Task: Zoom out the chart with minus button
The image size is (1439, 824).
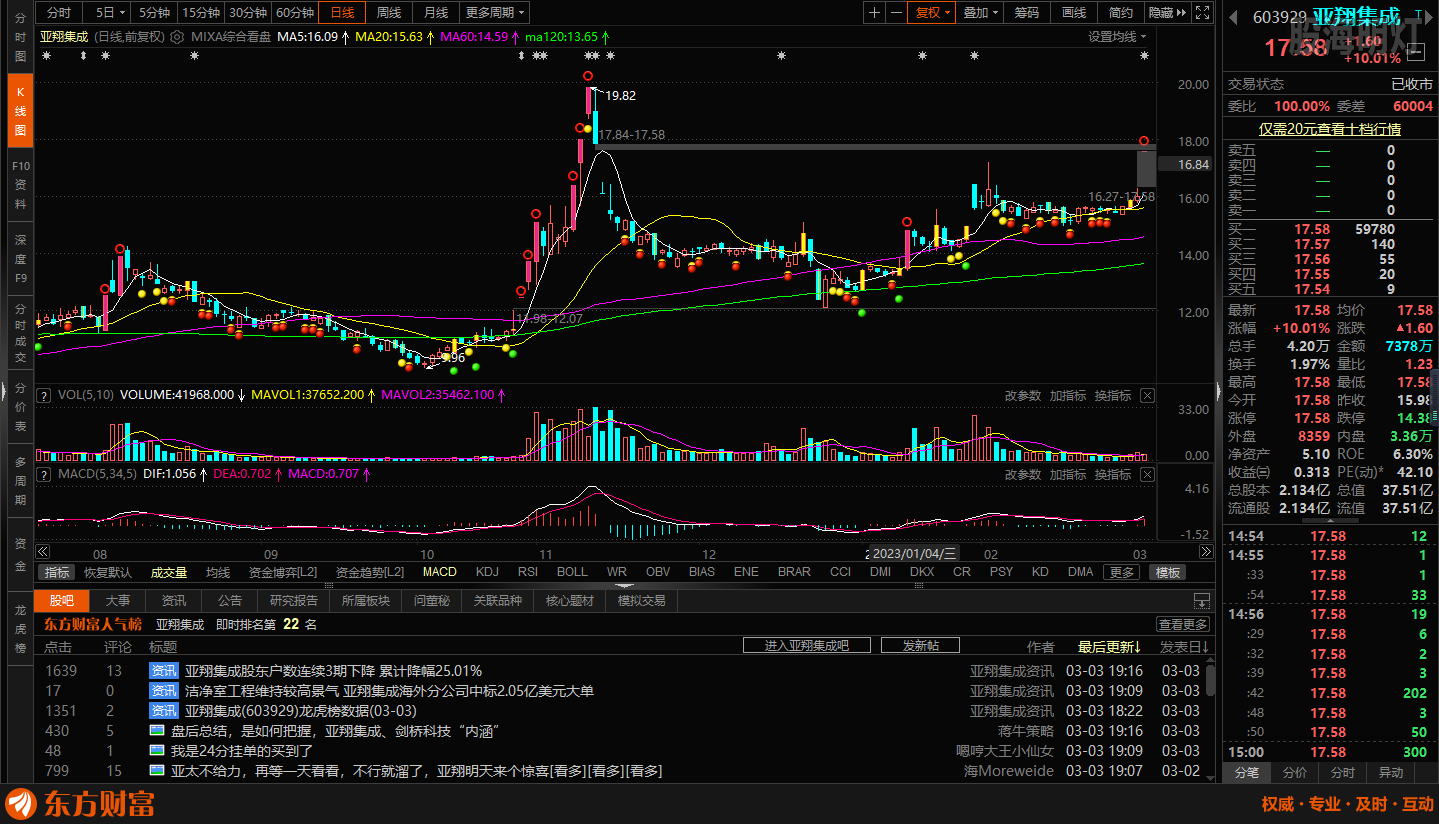Action: click(x=897, y=13)
